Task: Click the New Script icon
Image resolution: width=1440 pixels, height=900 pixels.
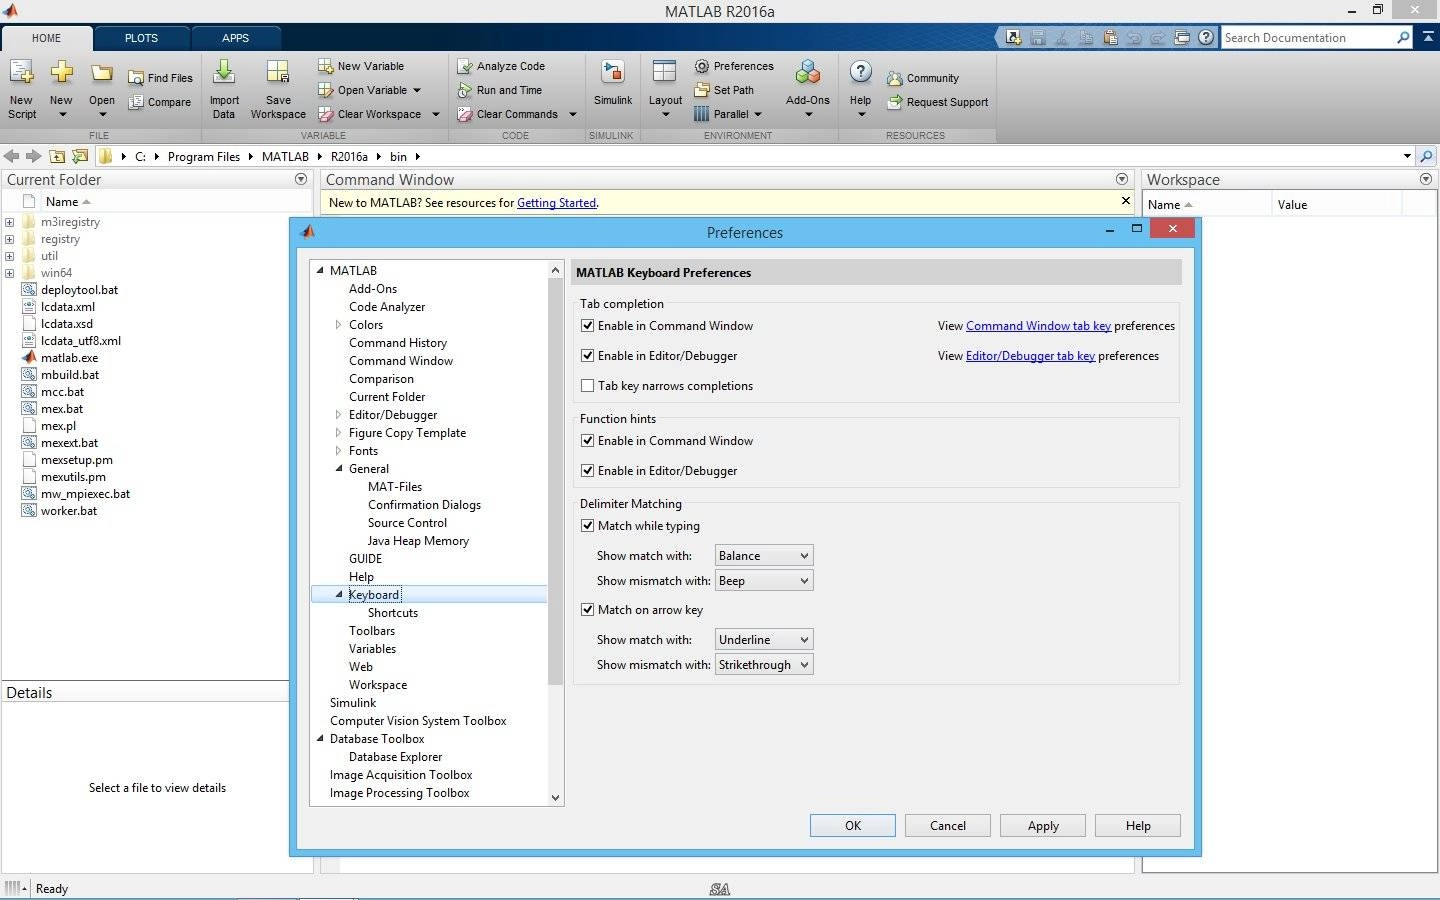Action: coord(21,73)
